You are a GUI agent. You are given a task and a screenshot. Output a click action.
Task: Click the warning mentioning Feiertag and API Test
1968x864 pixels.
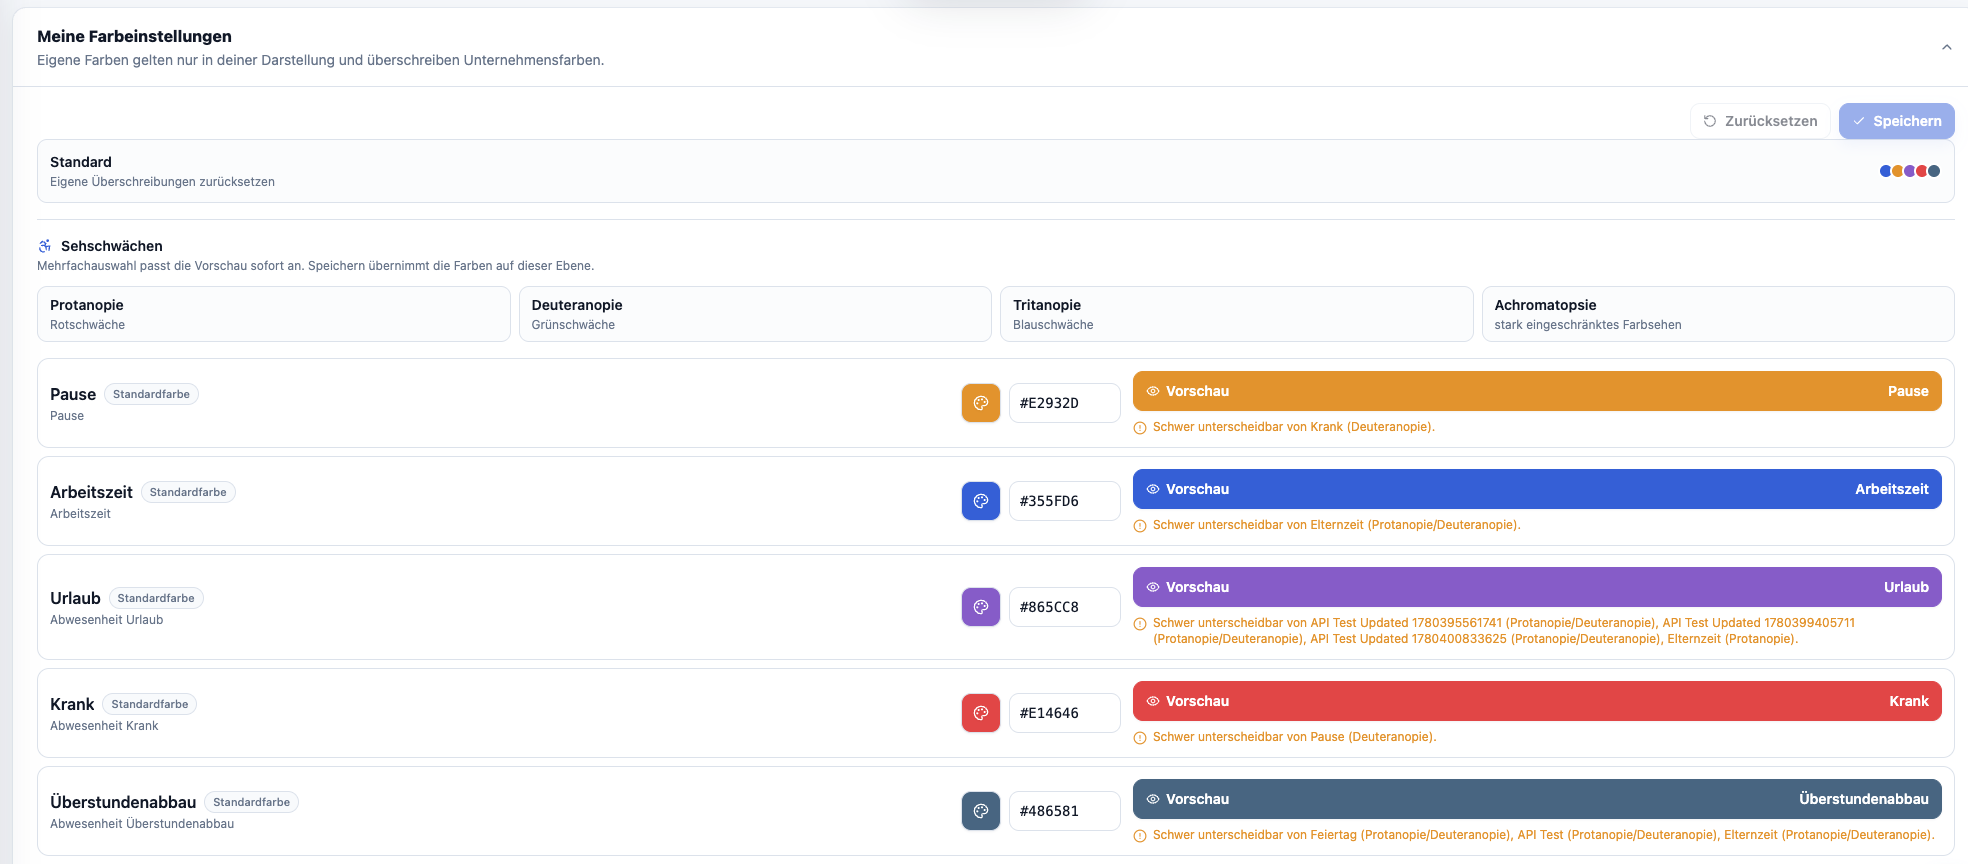pos(1543,835)
